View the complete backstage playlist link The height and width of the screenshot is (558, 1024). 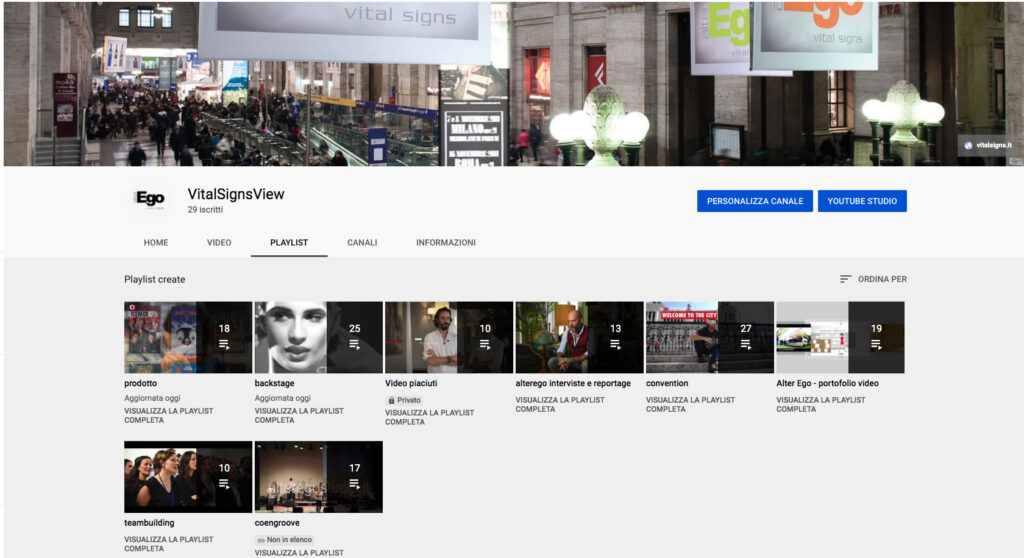(299, 416)
